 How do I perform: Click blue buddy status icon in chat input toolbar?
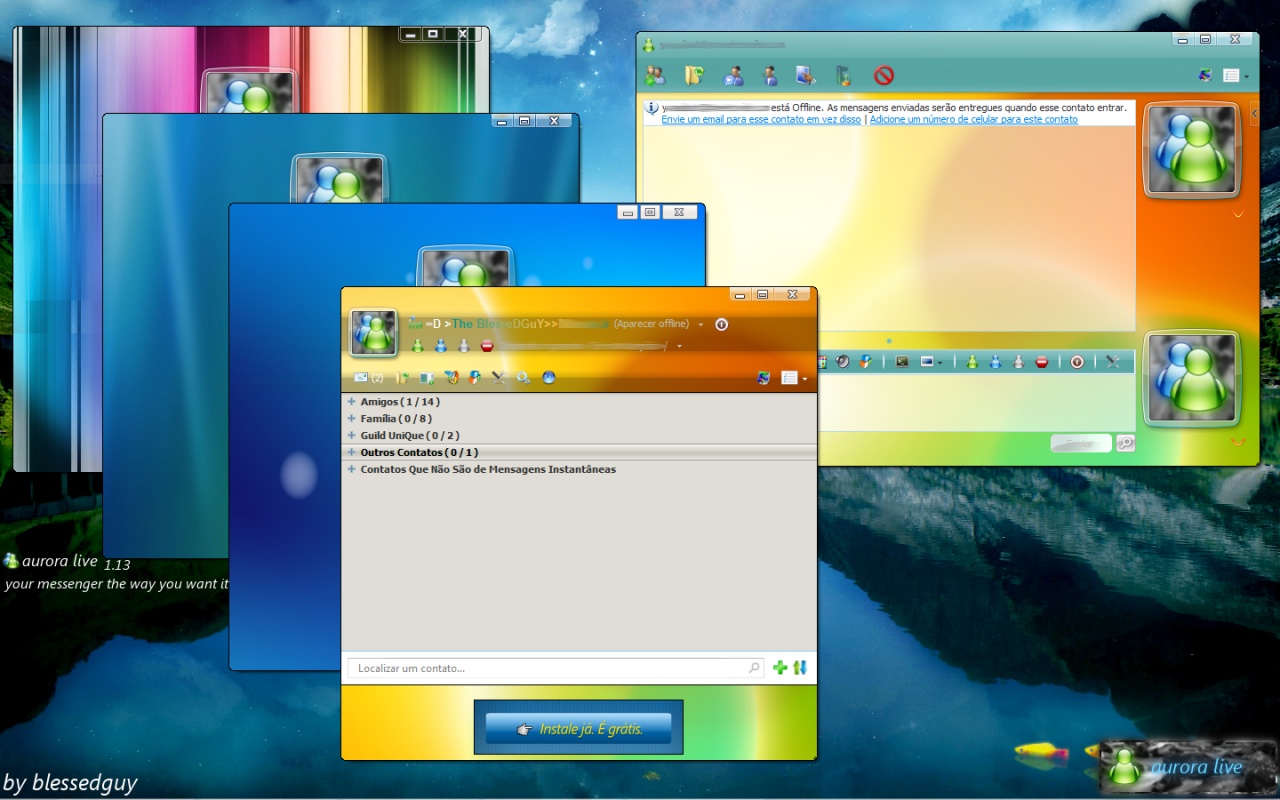[995, 361]
